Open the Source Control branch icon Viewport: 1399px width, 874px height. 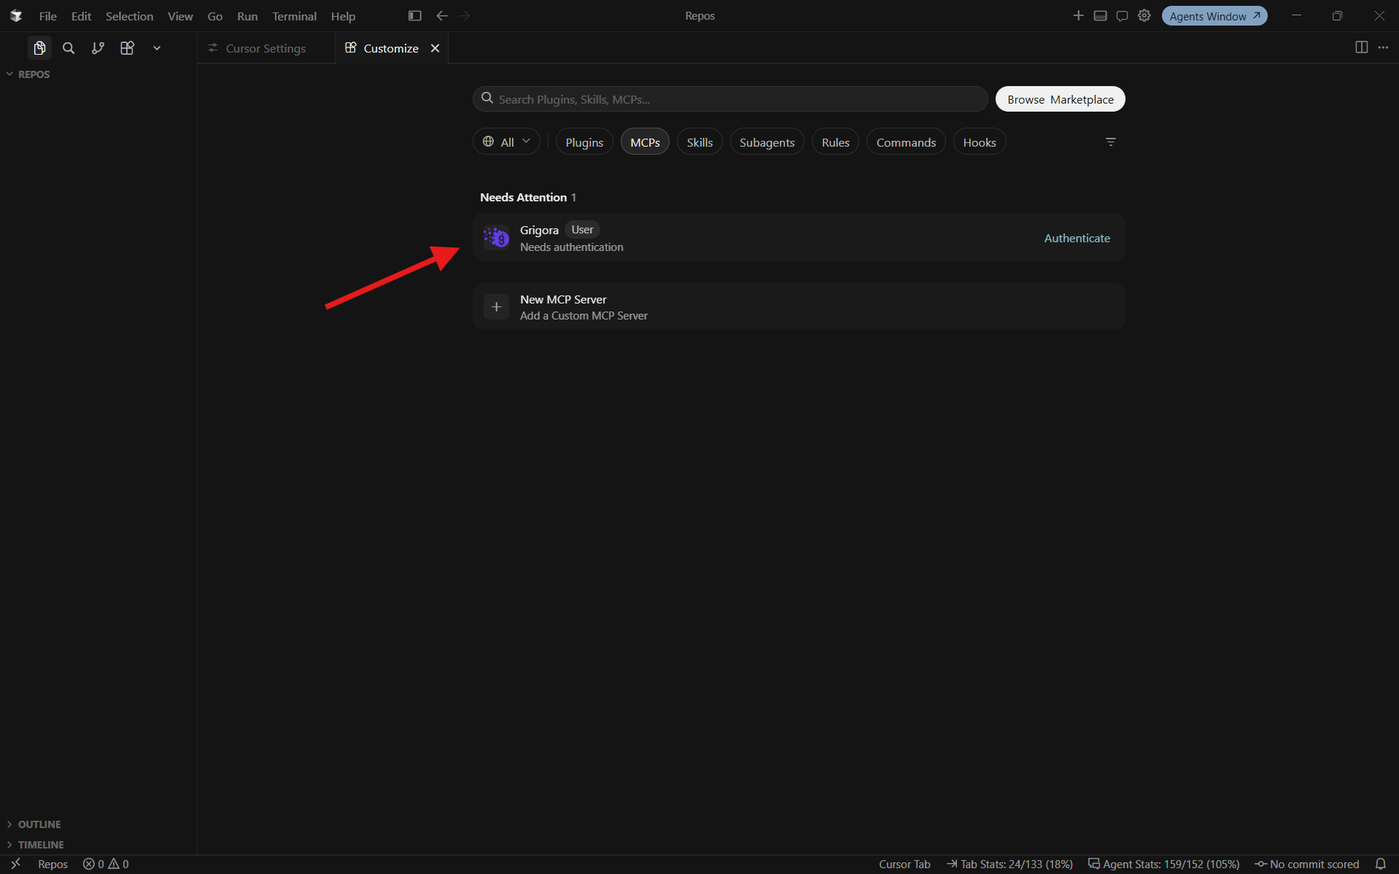tap(98, 48)
